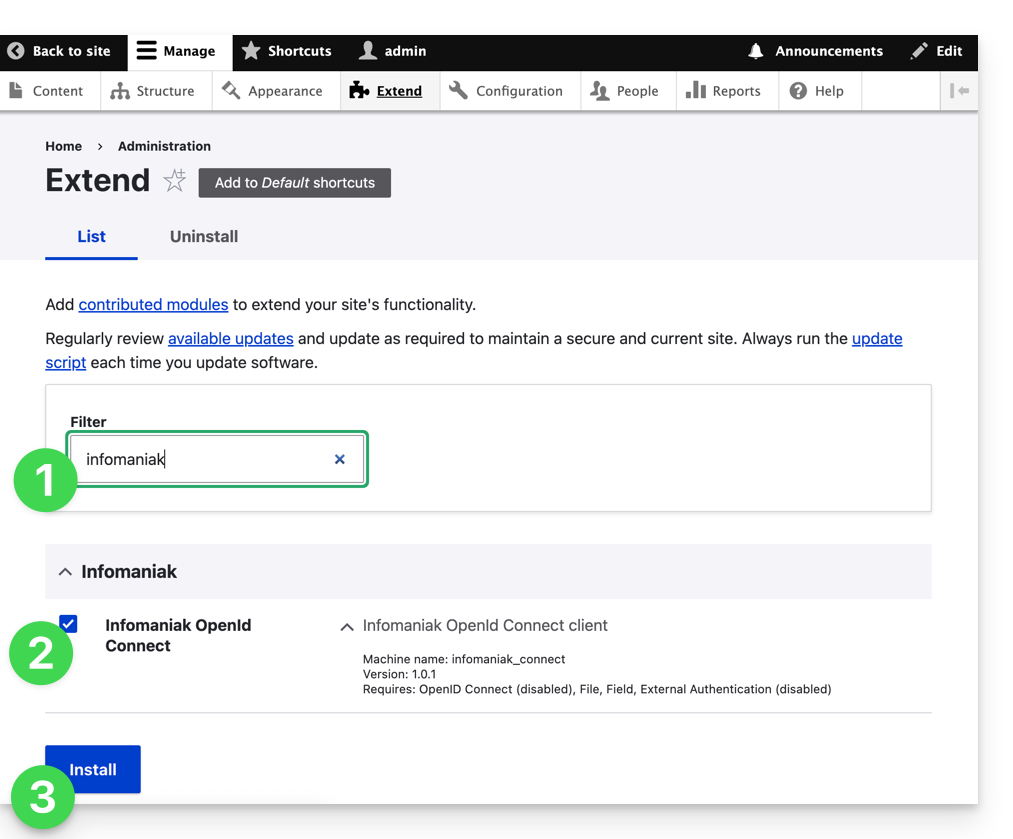
Task: Click the 'Version: 1.0.1' text
Action: click(399, 674)
